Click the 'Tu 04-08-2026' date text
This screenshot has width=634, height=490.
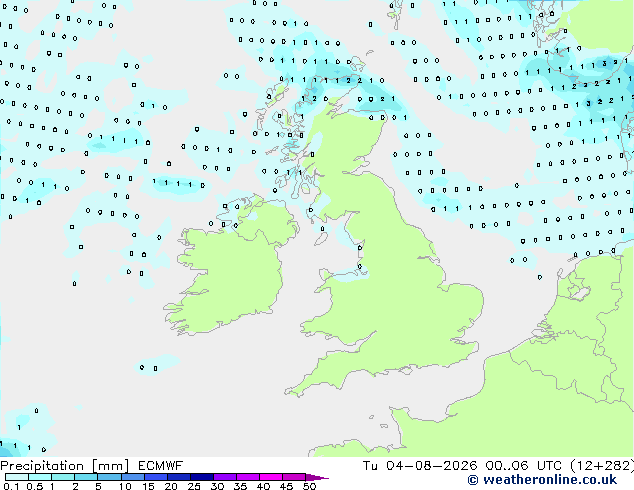(x=420, y=466)
